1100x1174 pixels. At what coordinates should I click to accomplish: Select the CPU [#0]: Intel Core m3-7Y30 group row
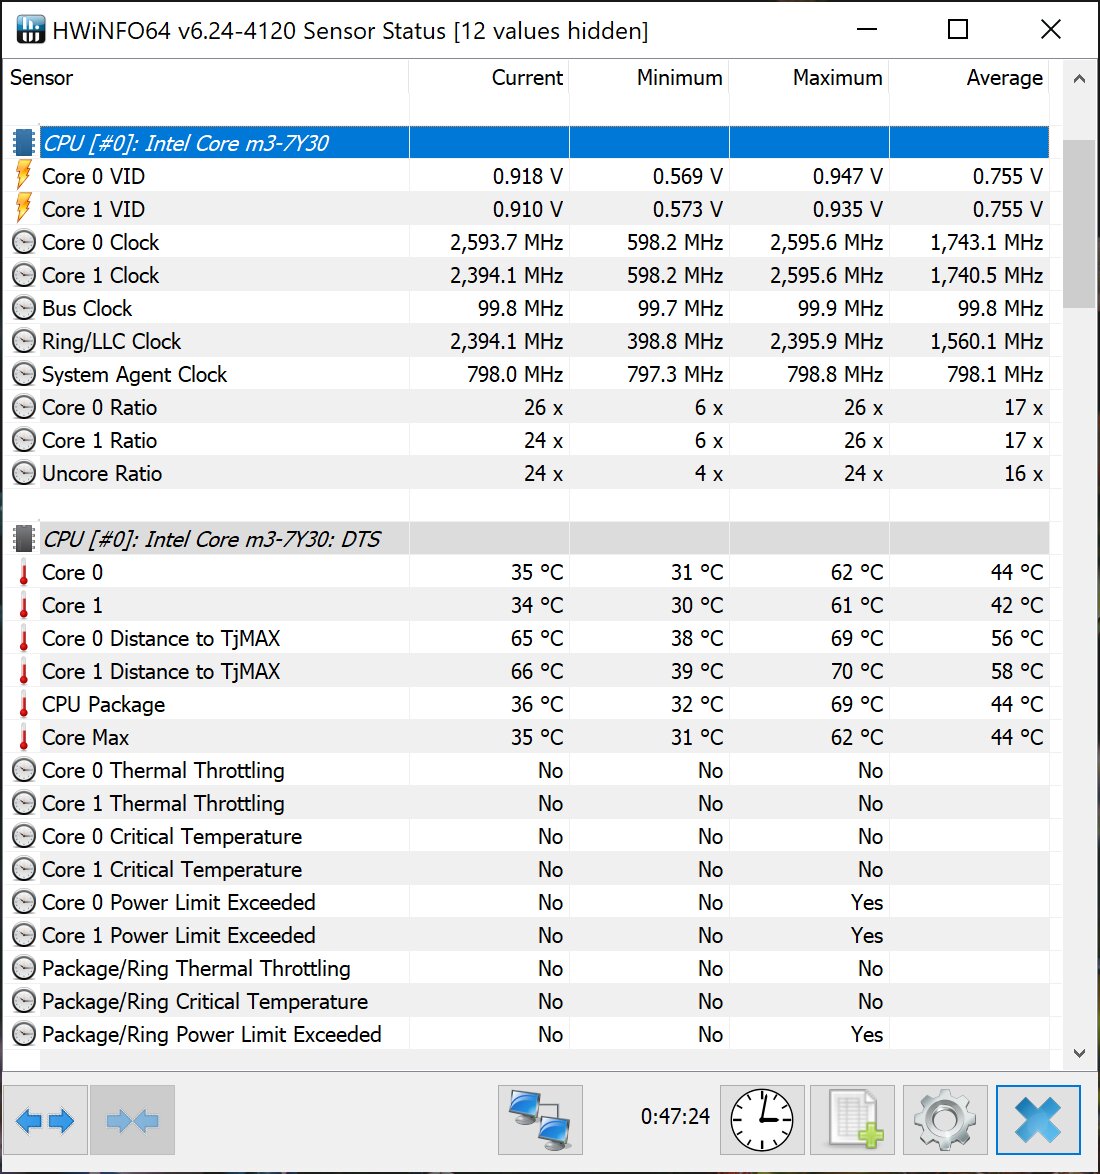530,142
